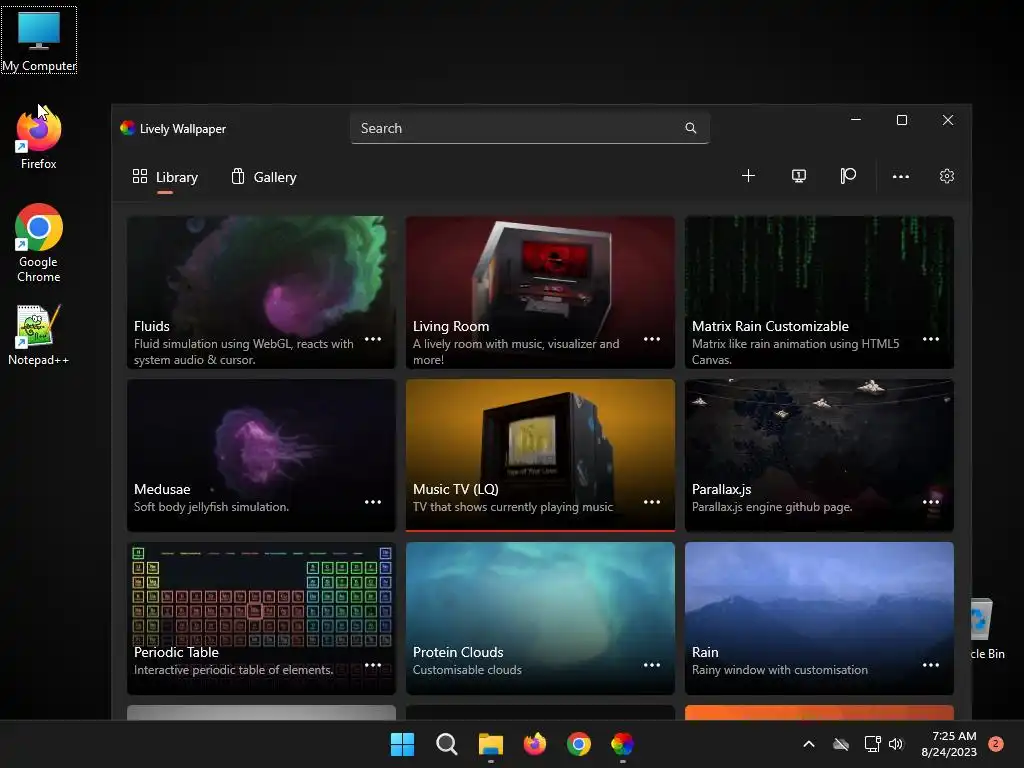
Task: Maximize the Lively Wallpaper window
Action: coord(902,120)
